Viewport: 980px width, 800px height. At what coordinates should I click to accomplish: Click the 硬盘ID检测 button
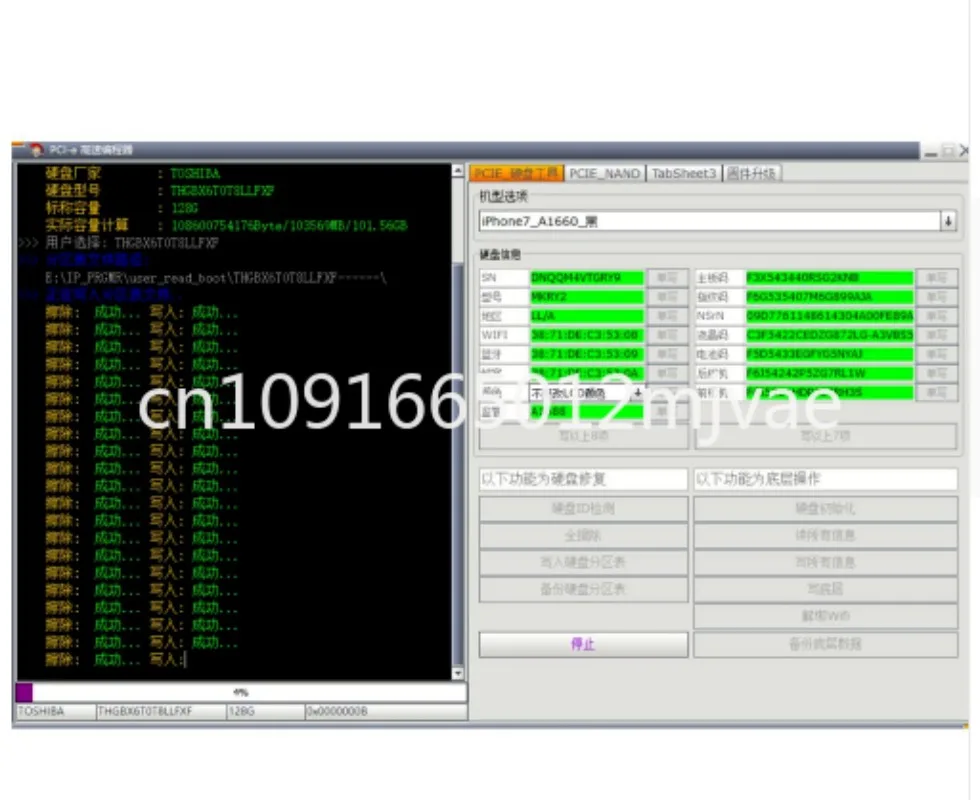(583, 509)
